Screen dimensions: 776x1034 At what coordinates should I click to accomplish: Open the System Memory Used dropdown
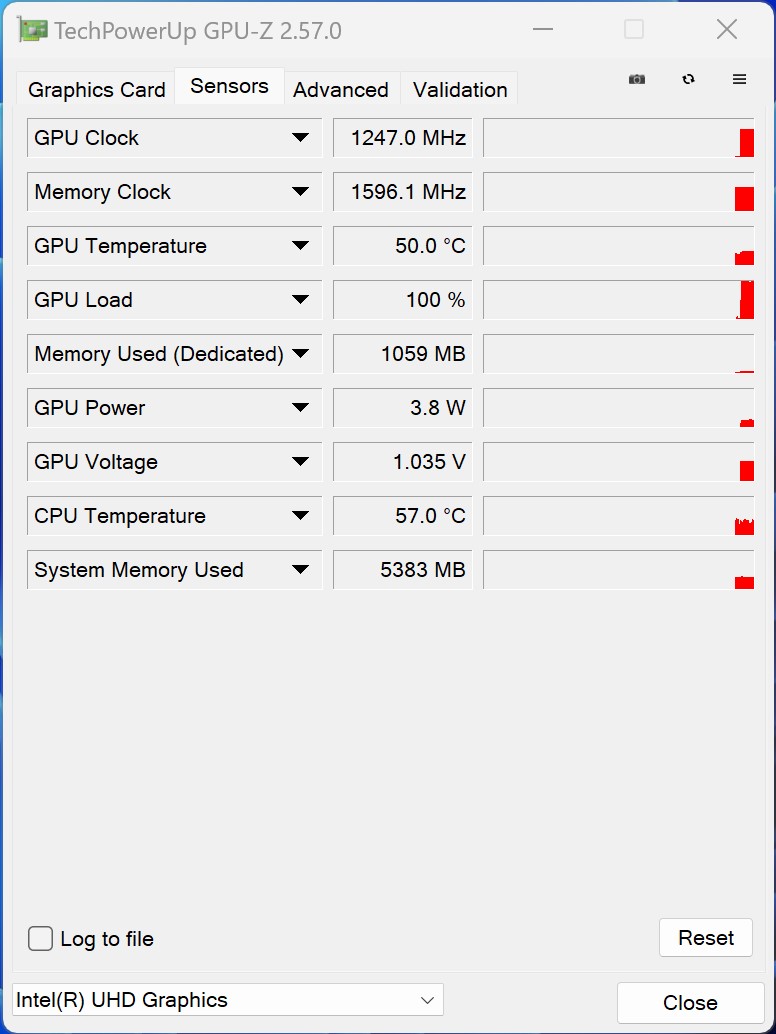click(300, 570)
